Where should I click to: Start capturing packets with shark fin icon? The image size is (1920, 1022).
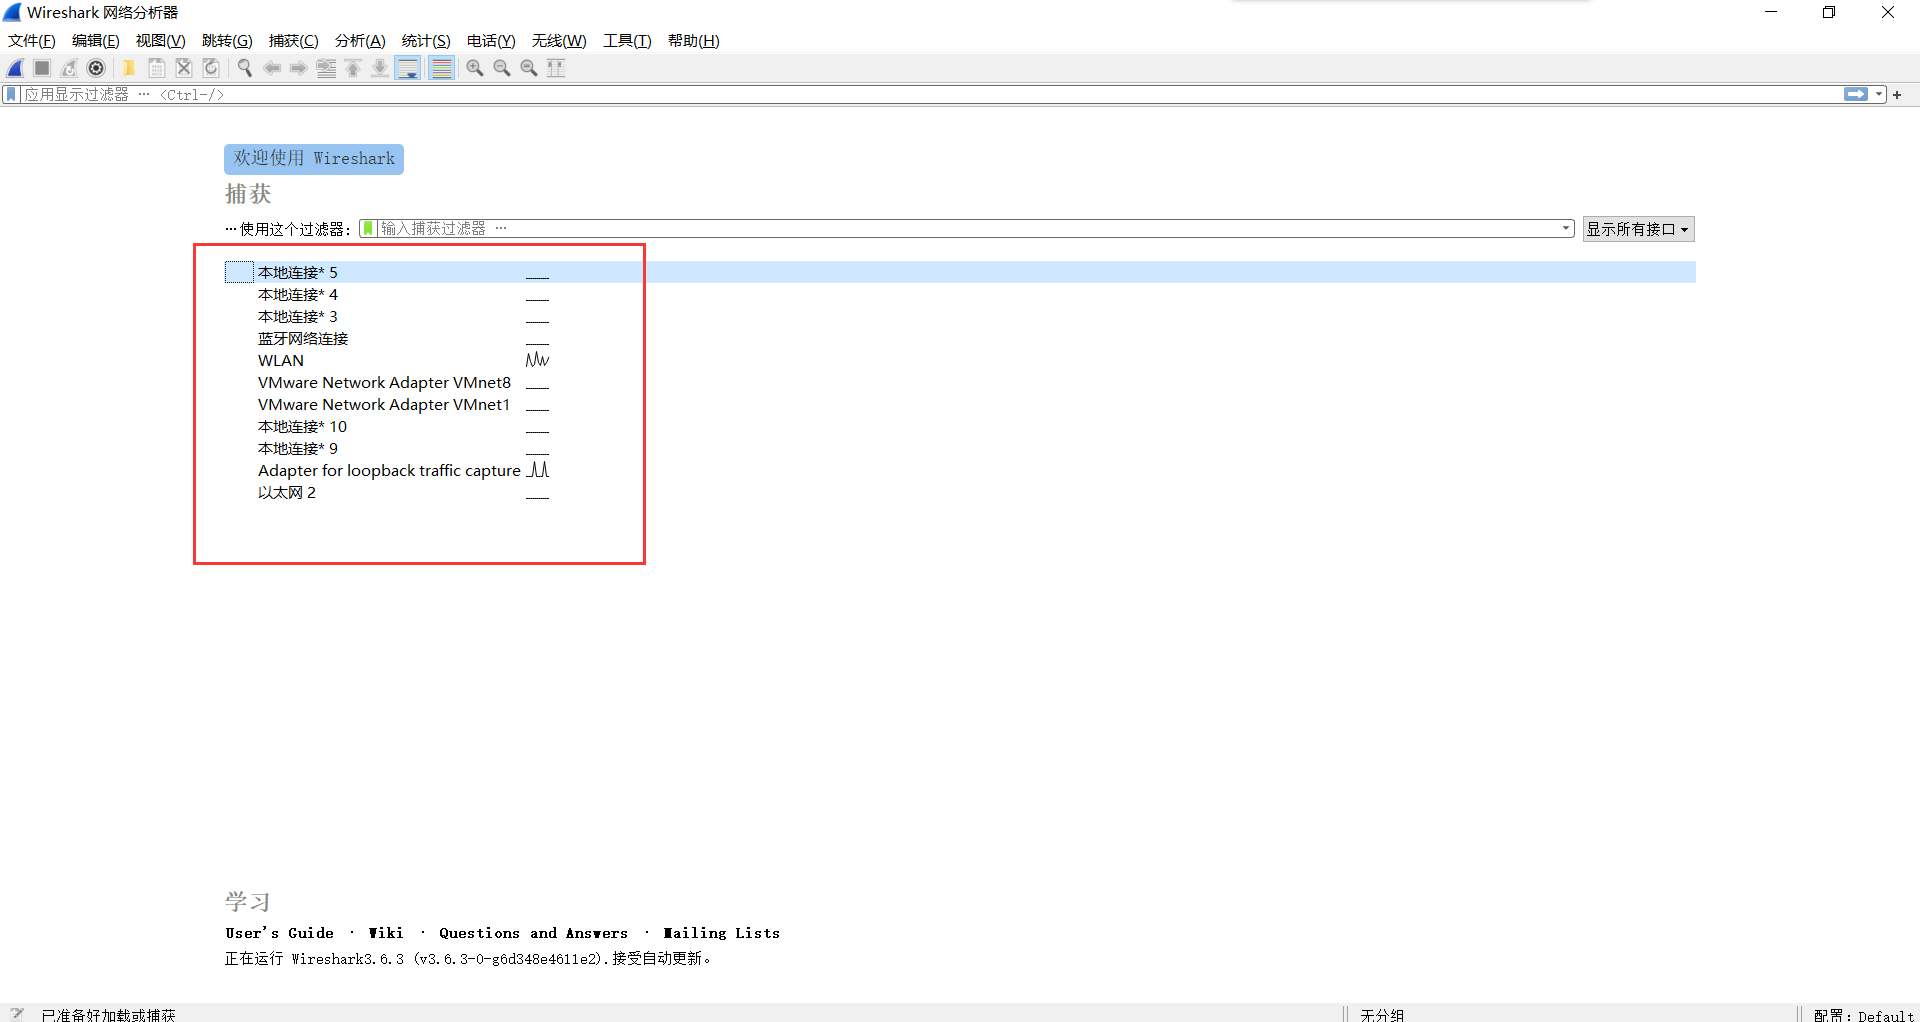click(15, 68)
